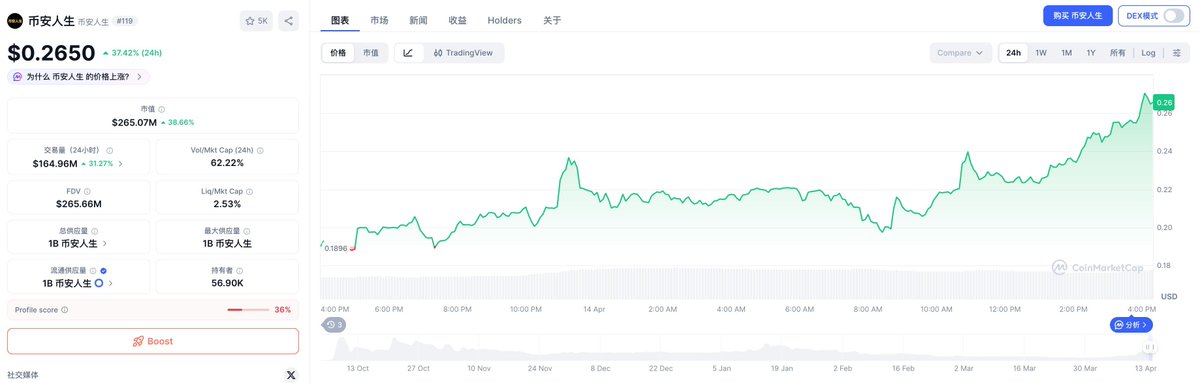The height and width of the screenshot is (383, 1200).
Task: Click the verified badge next to 流通供应量
Action: click(x=104, y=270)
